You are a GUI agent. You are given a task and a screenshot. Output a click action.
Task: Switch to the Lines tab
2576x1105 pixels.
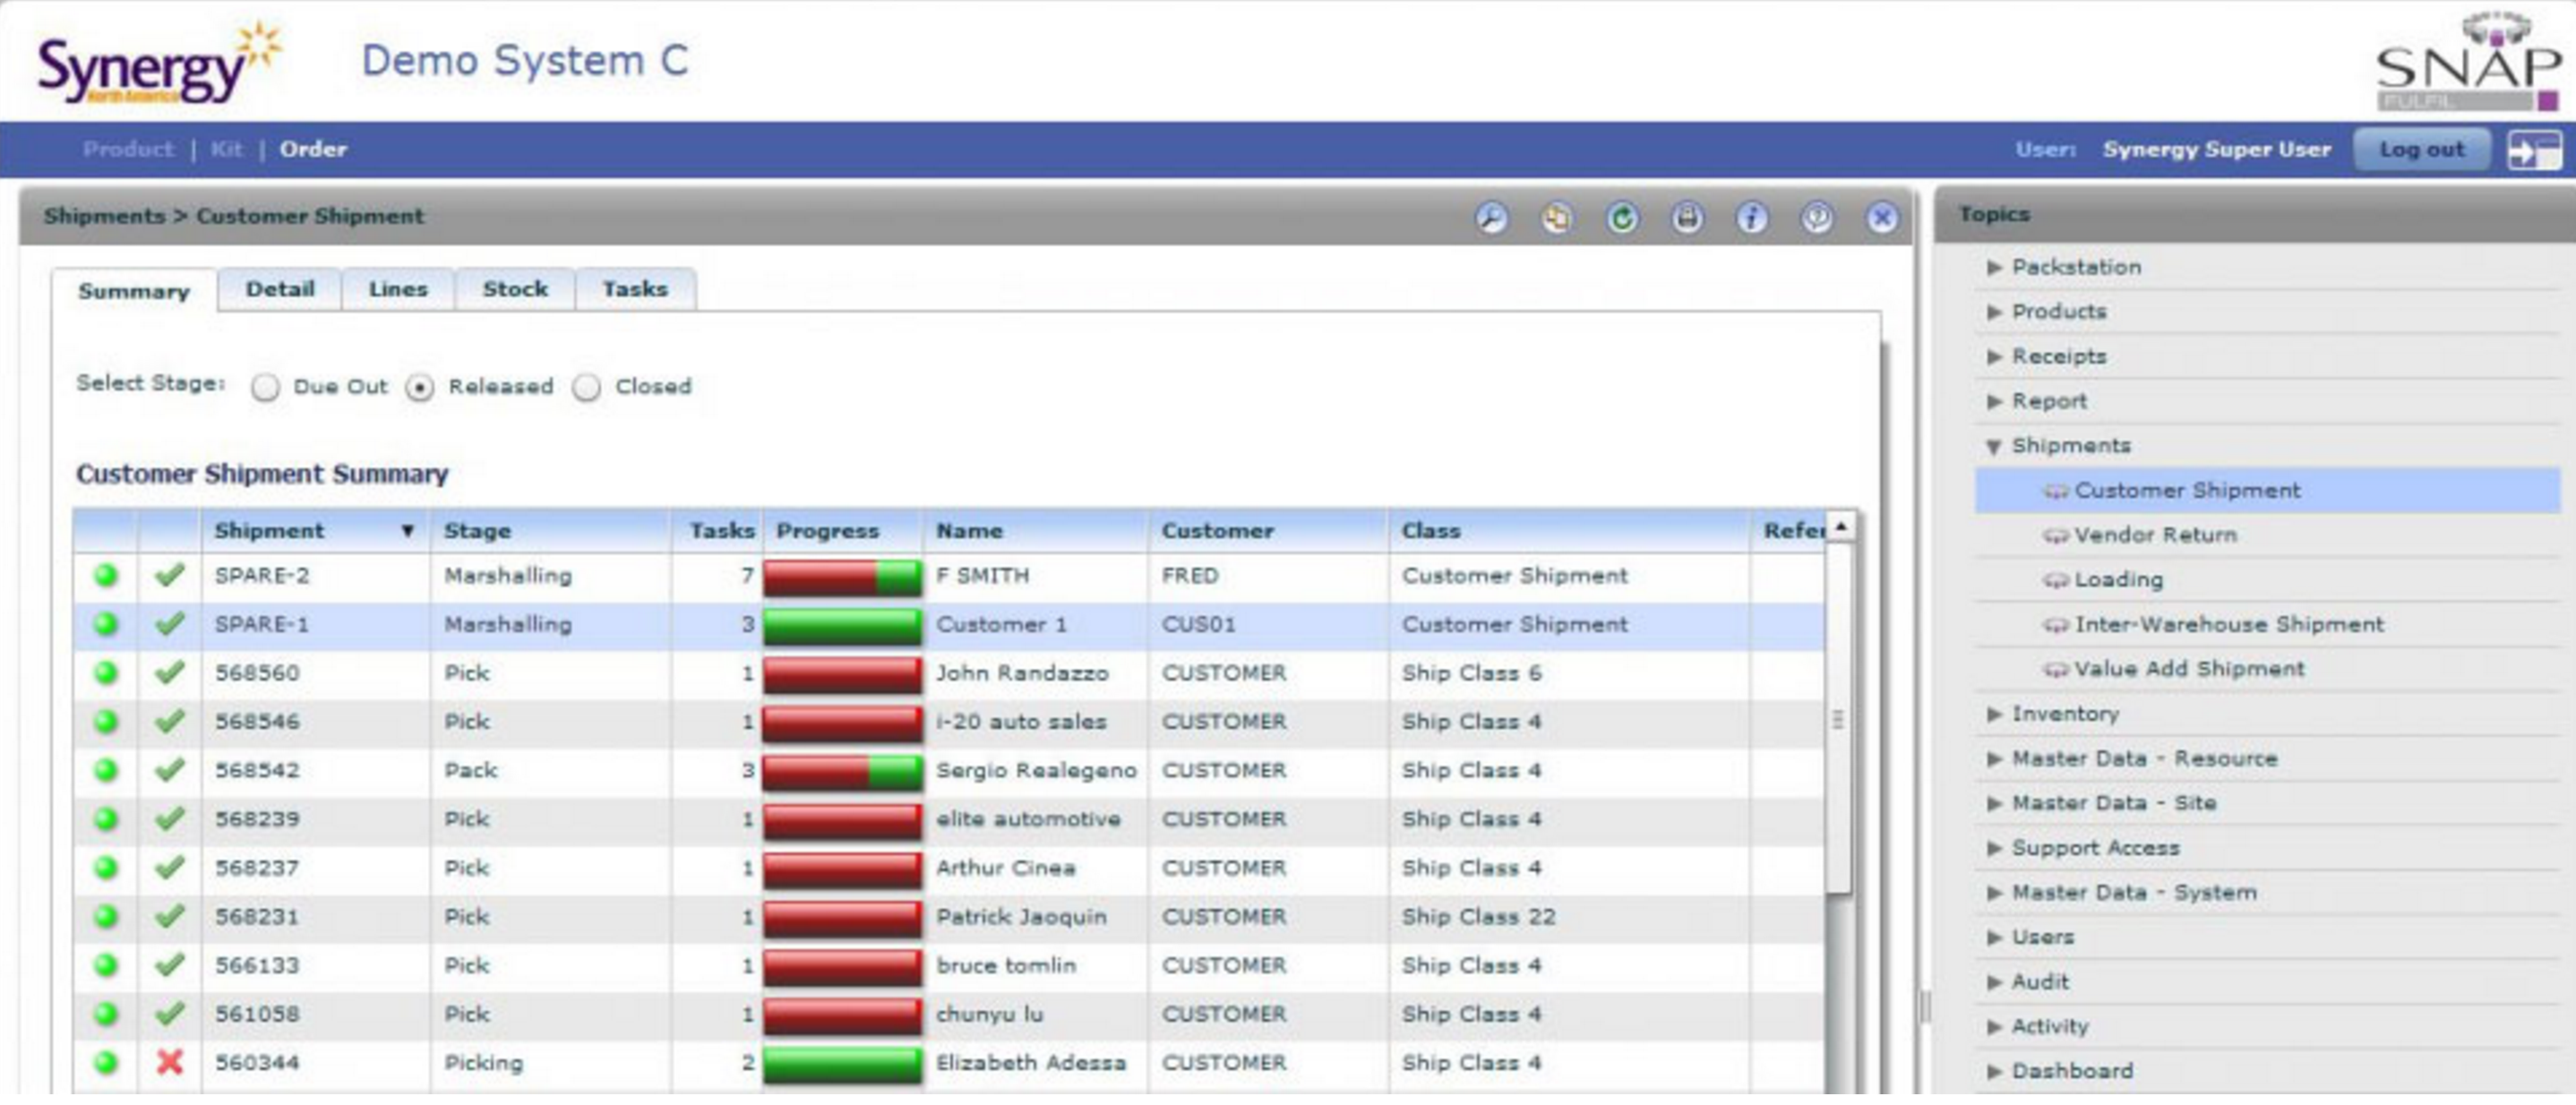click(x=398, y=289)
